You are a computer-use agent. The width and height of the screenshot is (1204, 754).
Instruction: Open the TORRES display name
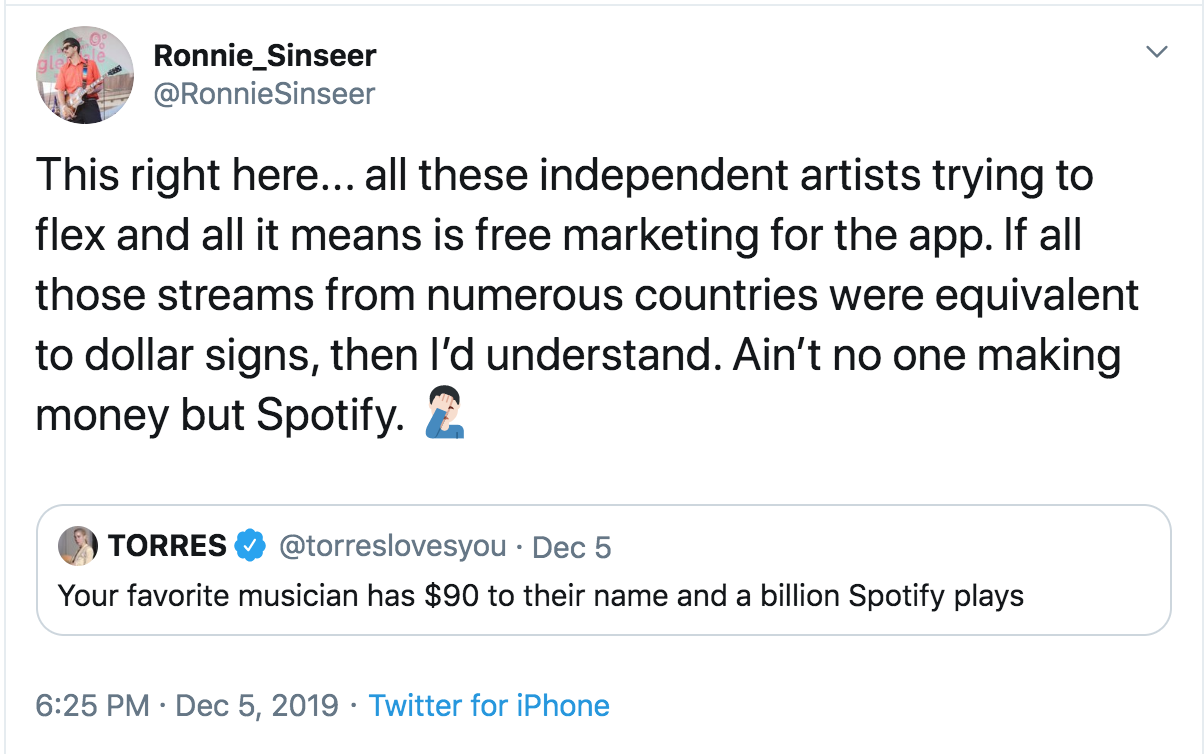coord(167,547)
